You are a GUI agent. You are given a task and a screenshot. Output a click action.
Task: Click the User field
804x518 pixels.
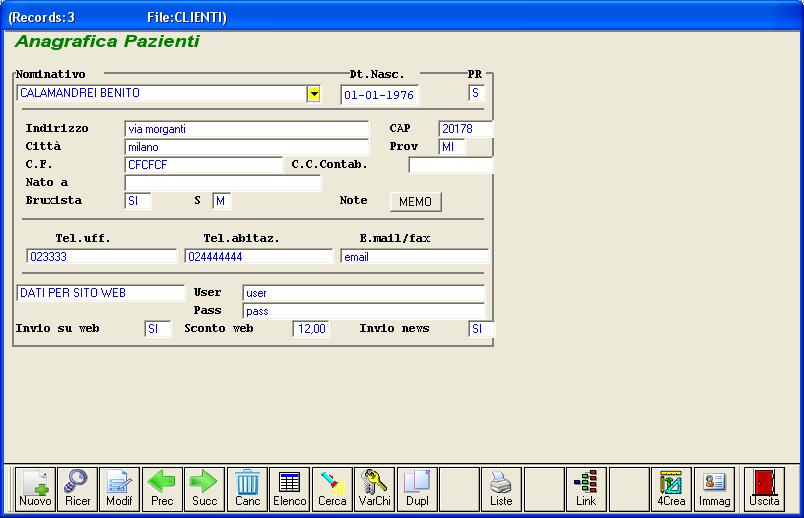pos(364,293)
